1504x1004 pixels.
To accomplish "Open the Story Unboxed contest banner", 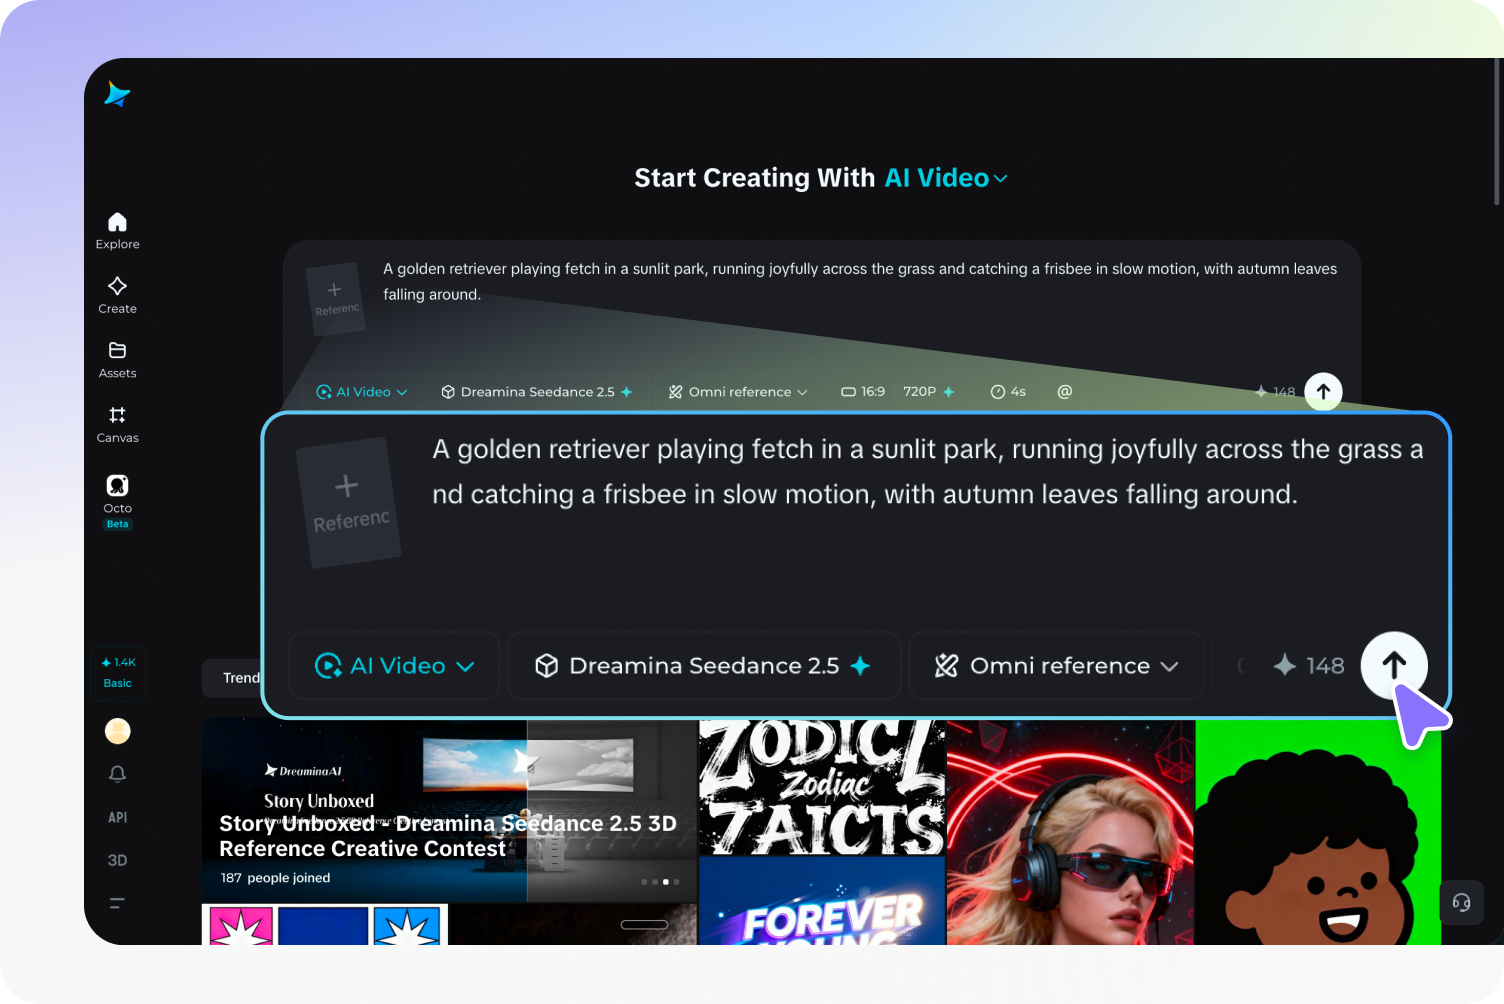I will [x=449, y=811].
